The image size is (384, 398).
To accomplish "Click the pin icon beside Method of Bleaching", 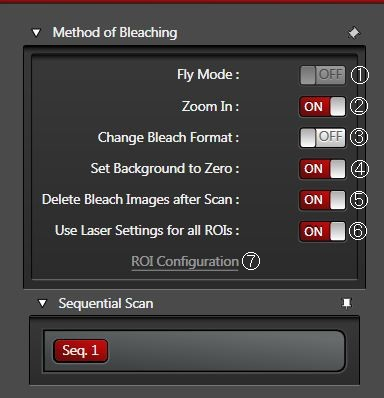I will pyautogui.click(x=354, y=33).
